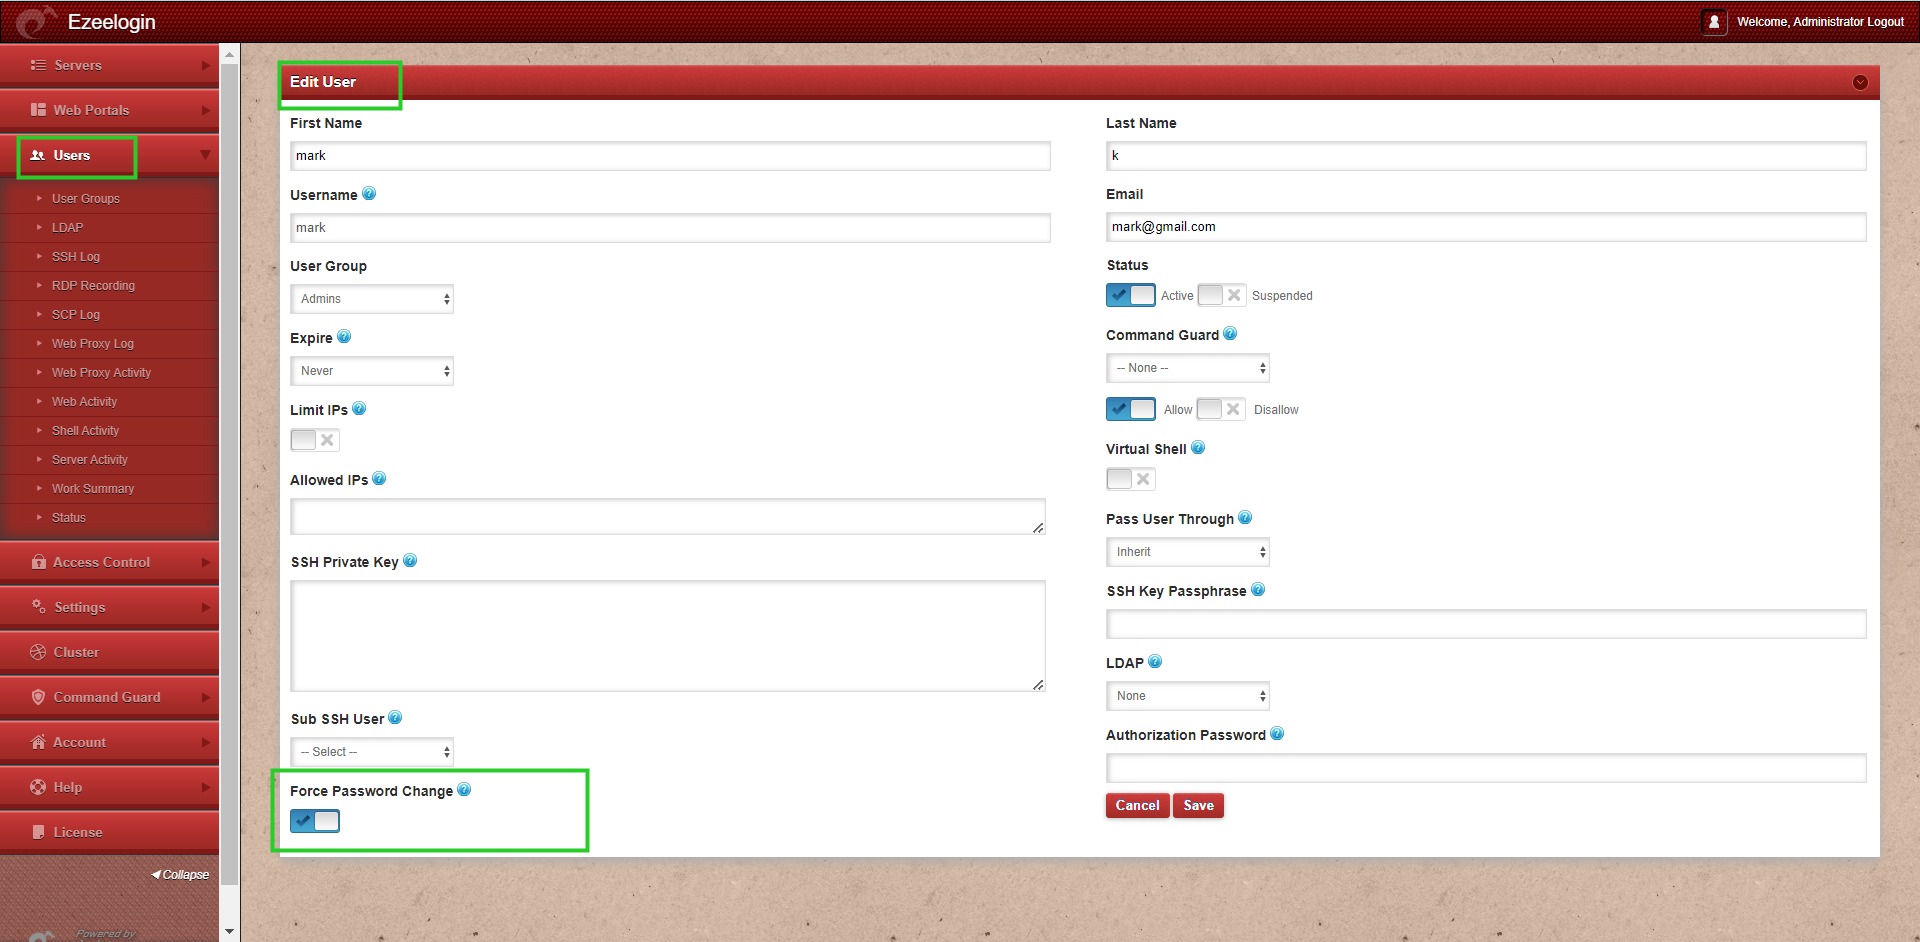Click the Web Portals icon in sidebar

click(38, 110)
